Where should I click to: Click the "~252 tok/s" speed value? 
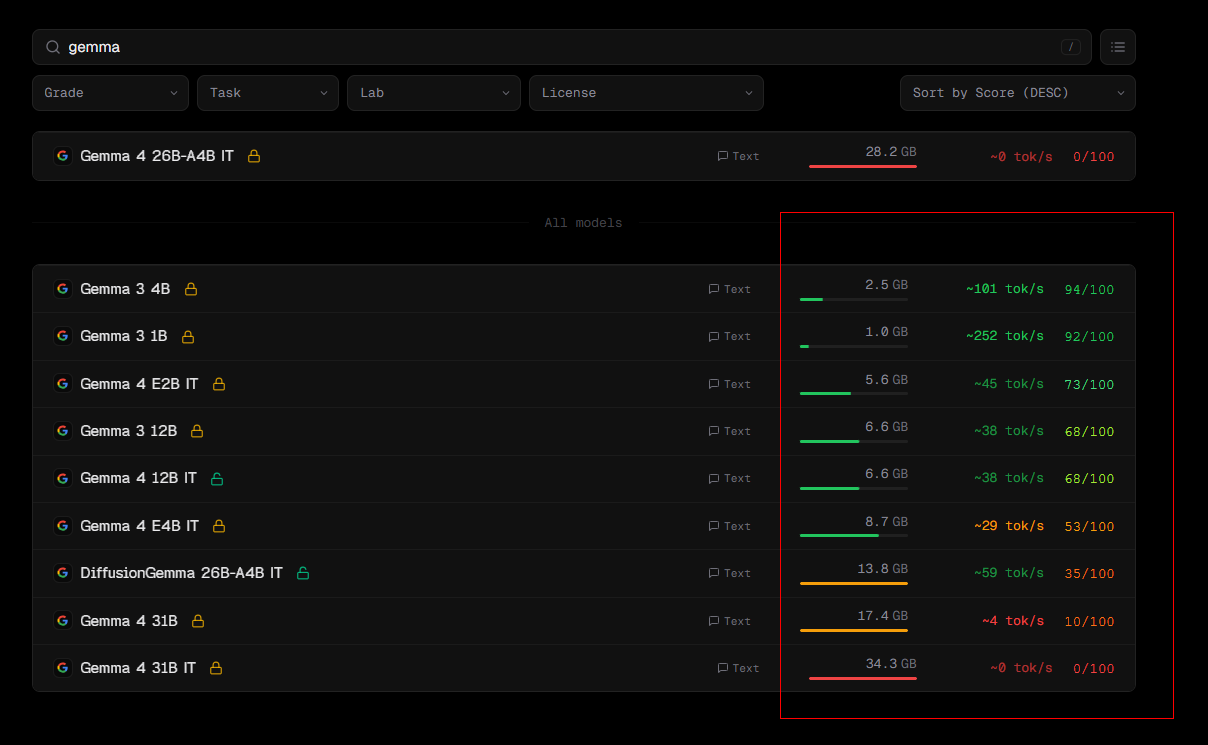1005,336
